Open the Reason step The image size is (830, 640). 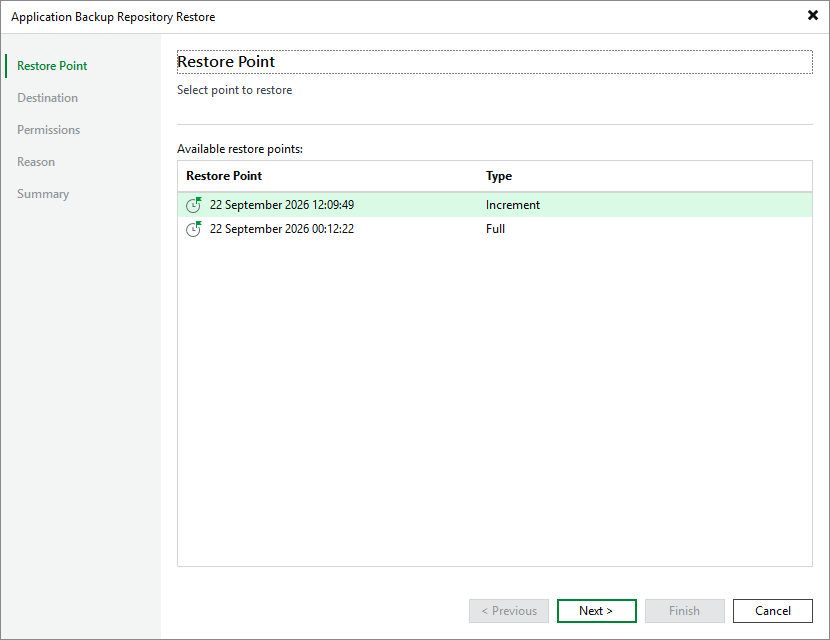coord(36,162)
